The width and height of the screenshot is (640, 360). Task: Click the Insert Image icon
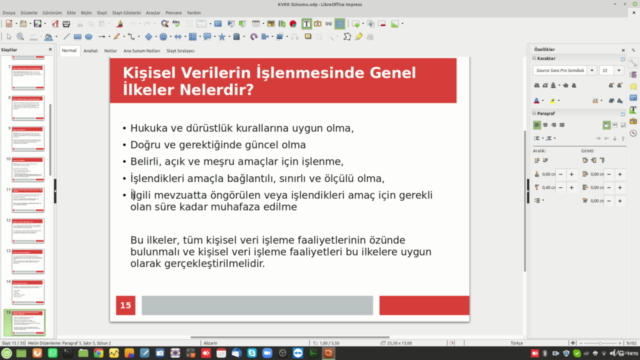pyautogui.click(x=271, y=24)
